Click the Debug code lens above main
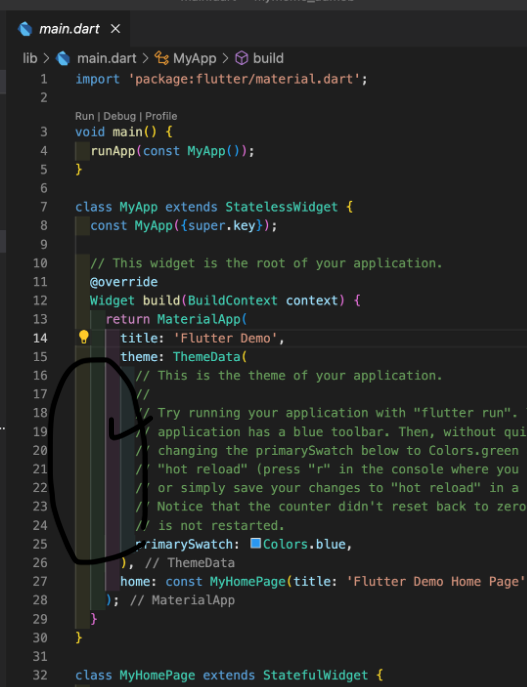Viewport: 527px width, 687px height. pyautogui.click(x=119, y=116)
